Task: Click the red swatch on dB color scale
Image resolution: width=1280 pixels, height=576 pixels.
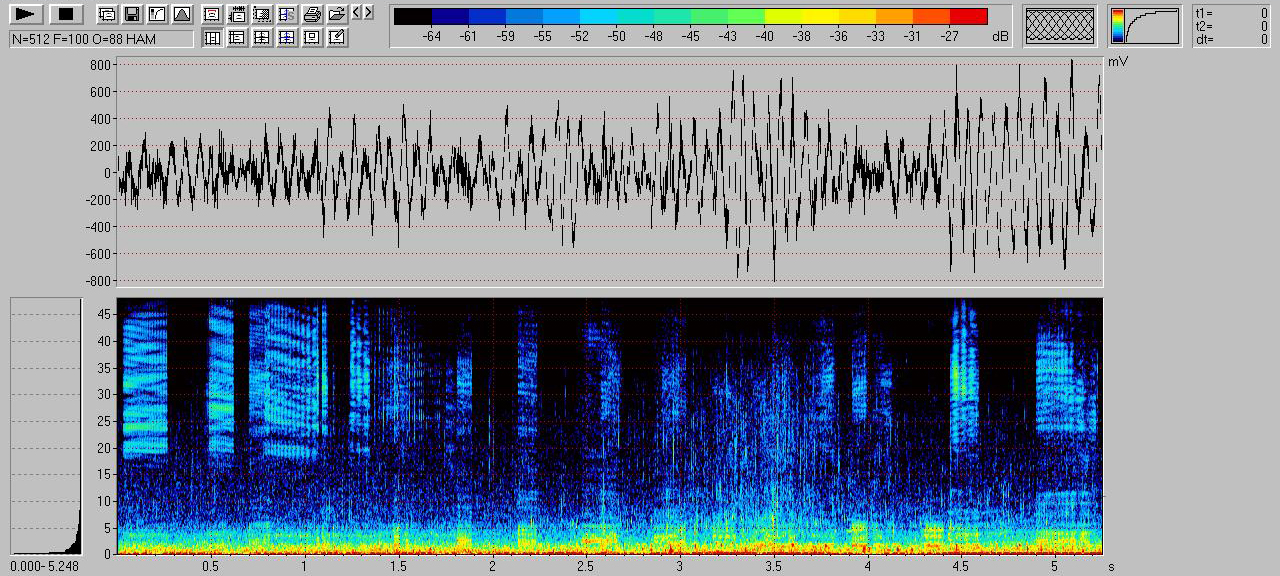Action: [x=968, y=16]
